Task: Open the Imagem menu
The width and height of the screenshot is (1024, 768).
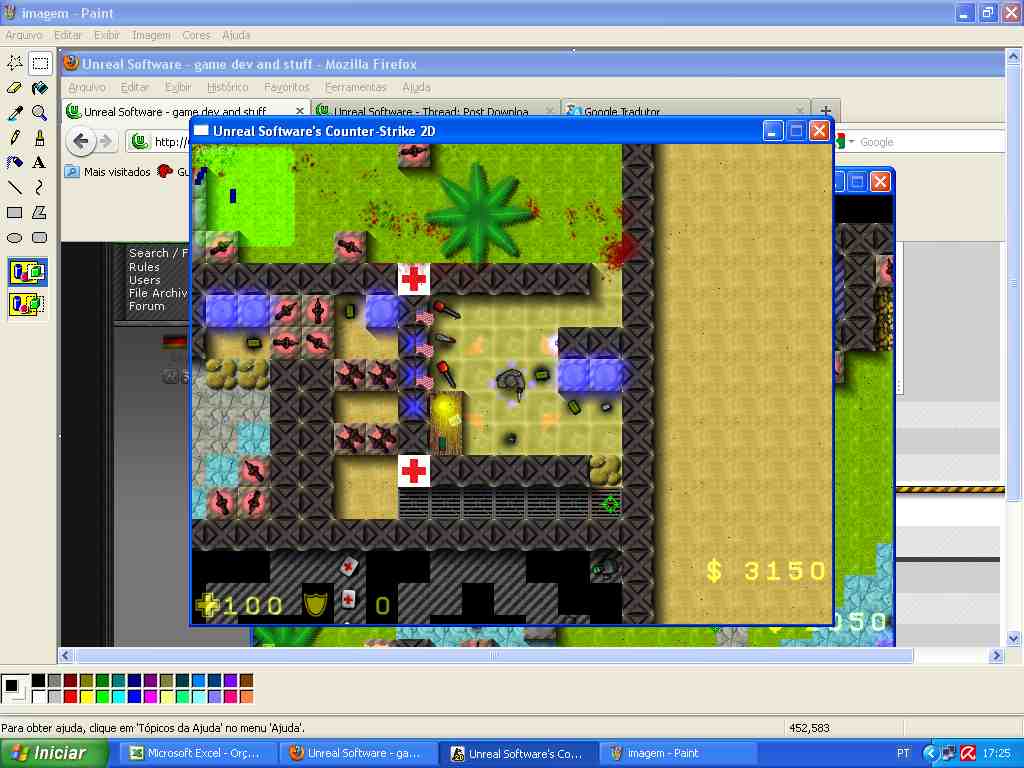Action: [x=152, y=35]
